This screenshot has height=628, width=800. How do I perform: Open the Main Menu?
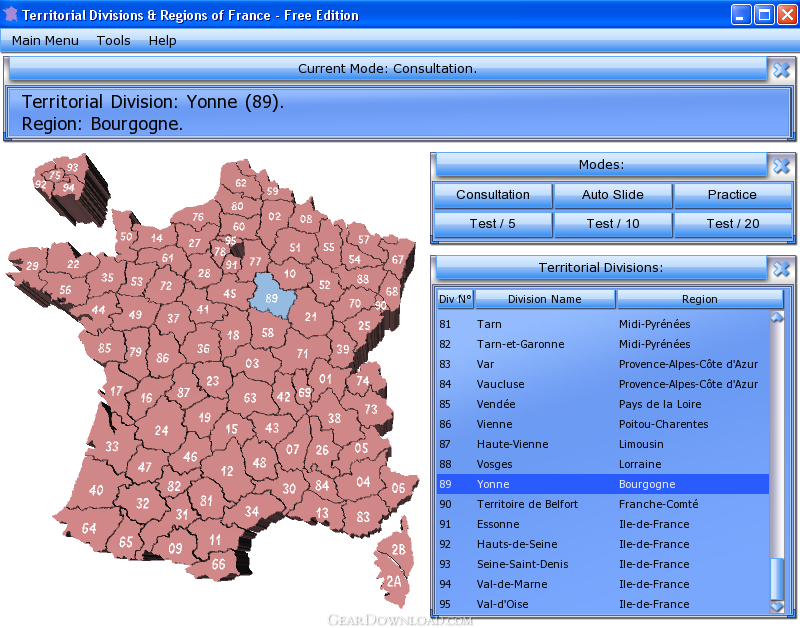coord(45,41)
